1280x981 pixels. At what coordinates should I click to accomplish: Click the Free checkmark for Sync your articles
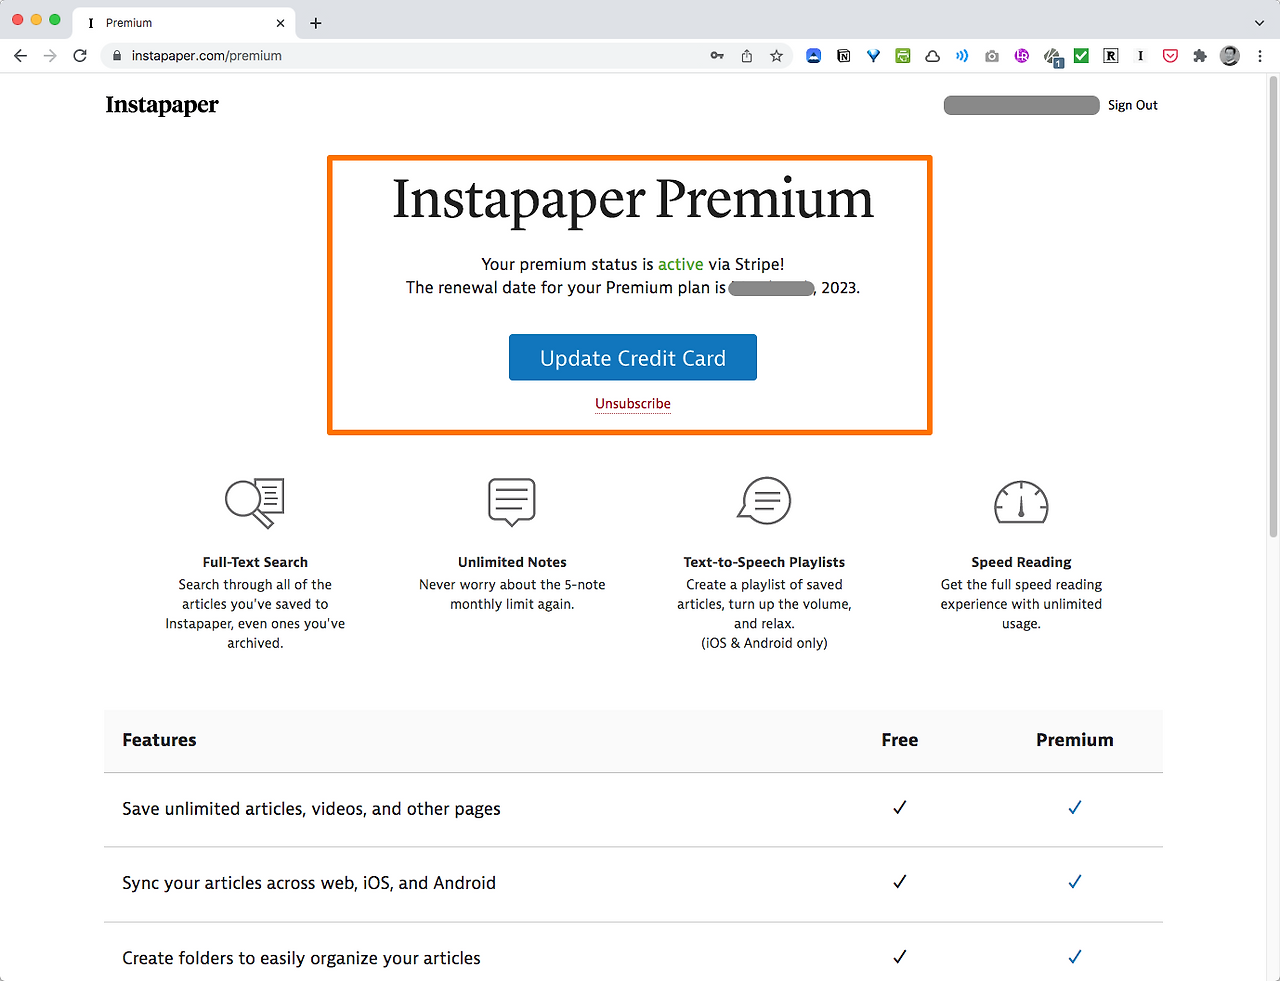900,881
